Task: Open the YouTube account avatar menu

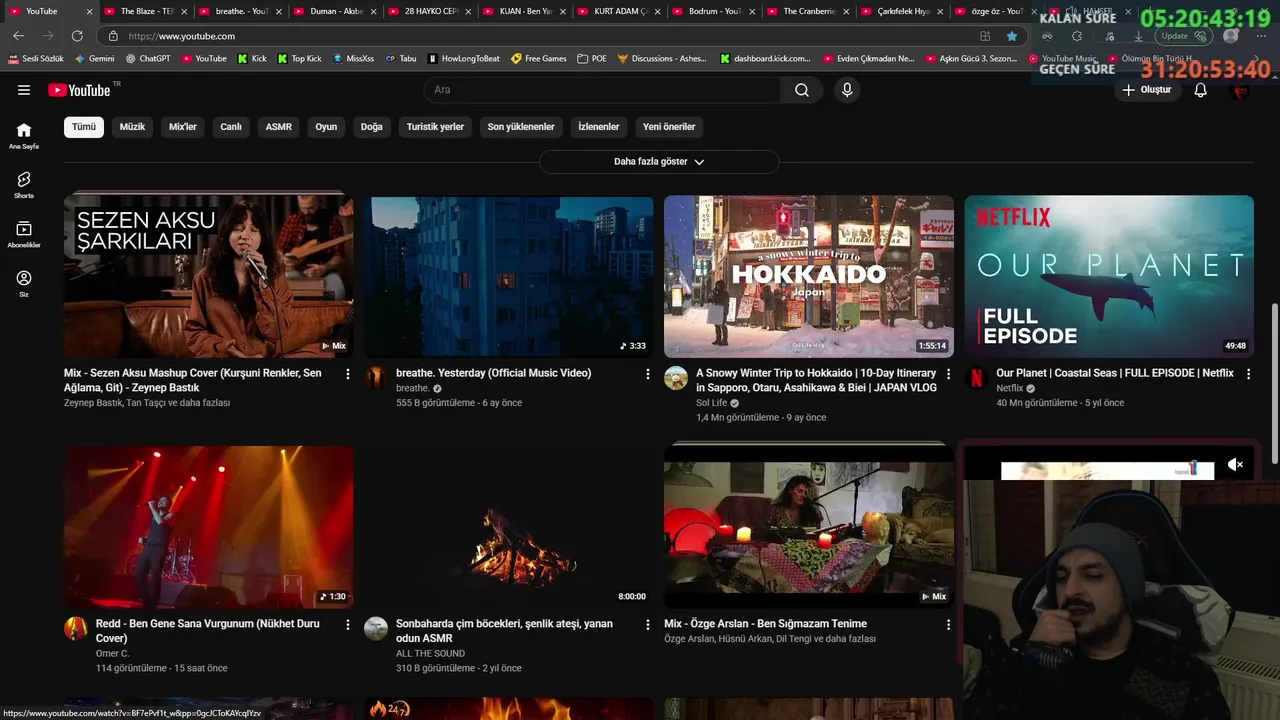Action: [1240, 90]
